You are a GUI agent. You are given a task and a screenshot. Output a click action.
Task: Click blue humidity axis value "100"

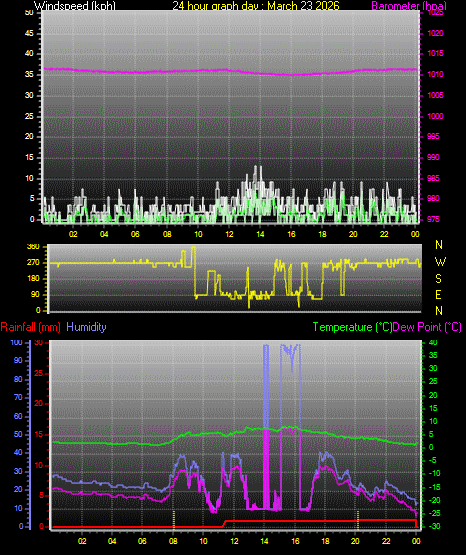(17, 342)
